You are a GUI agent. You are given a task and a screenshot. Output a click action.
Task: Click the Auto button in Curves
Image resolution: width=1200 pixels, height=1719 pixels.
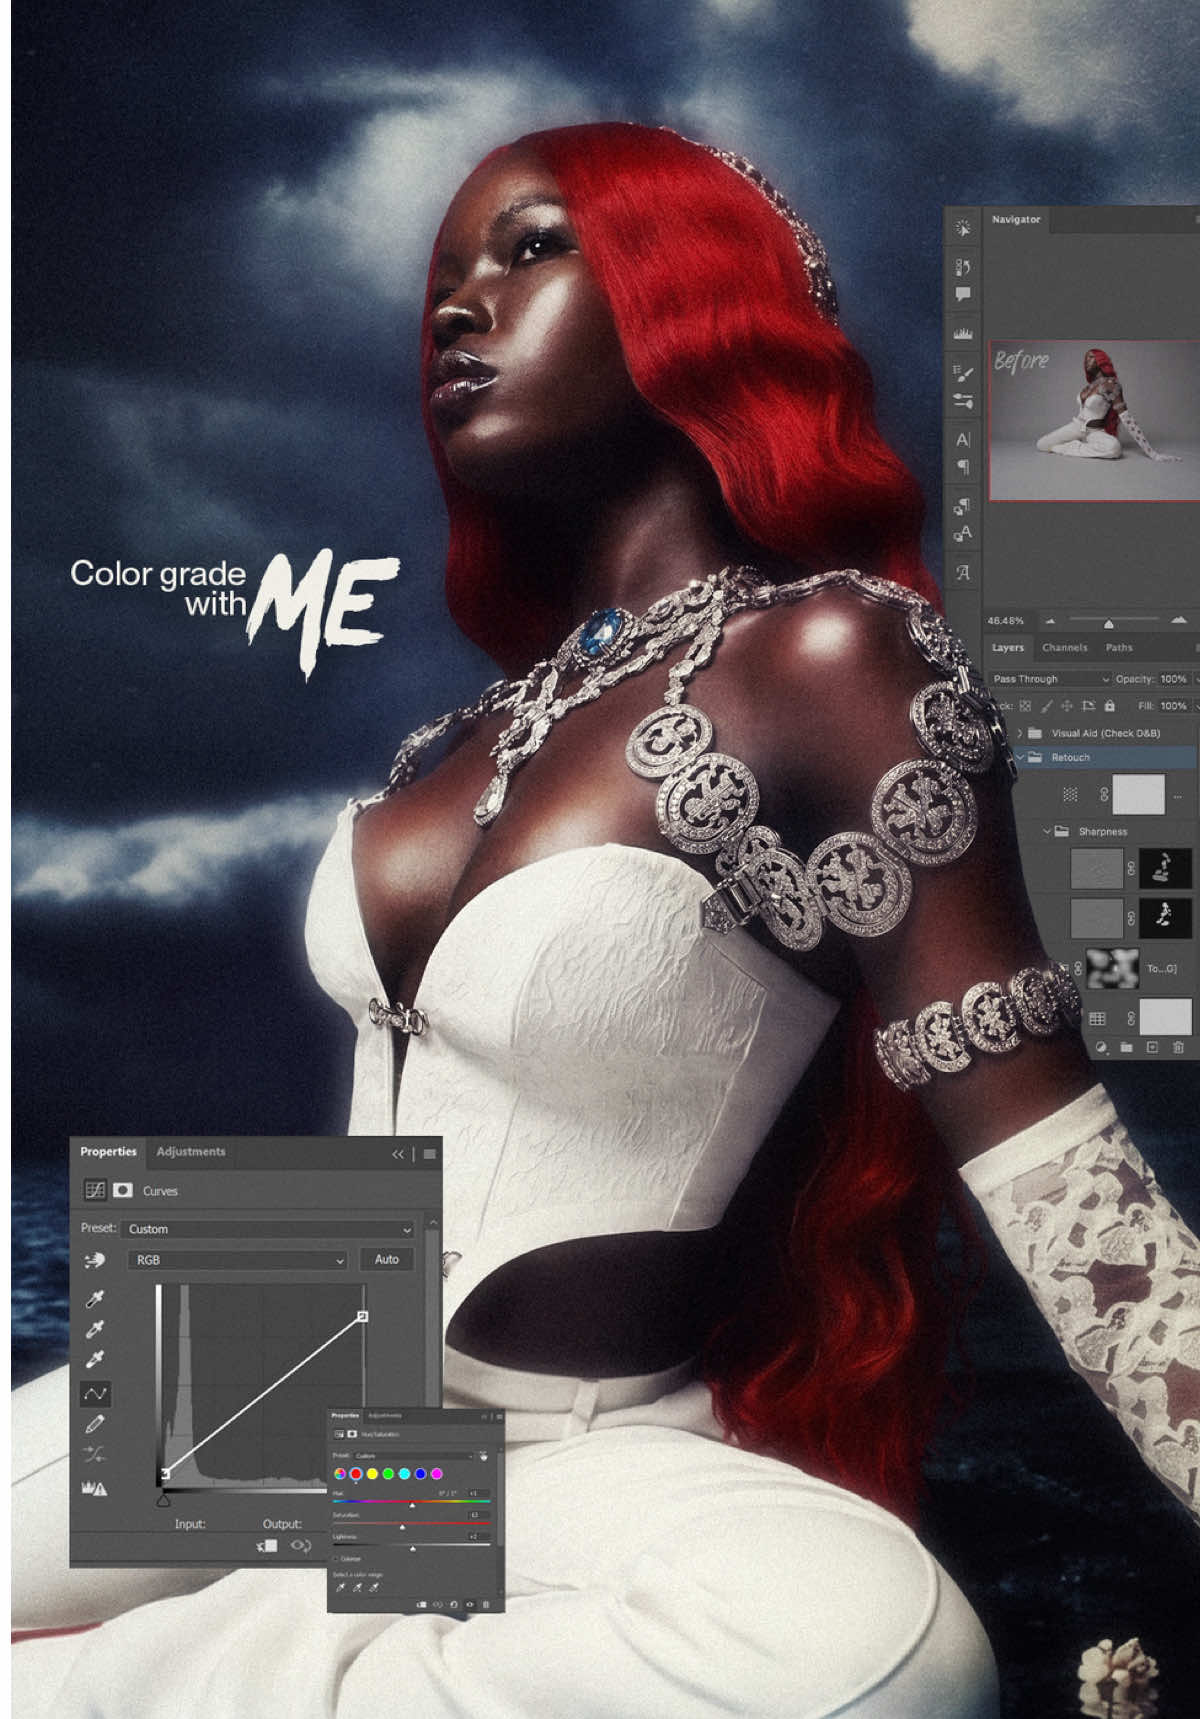click(x=386, y=1259)
